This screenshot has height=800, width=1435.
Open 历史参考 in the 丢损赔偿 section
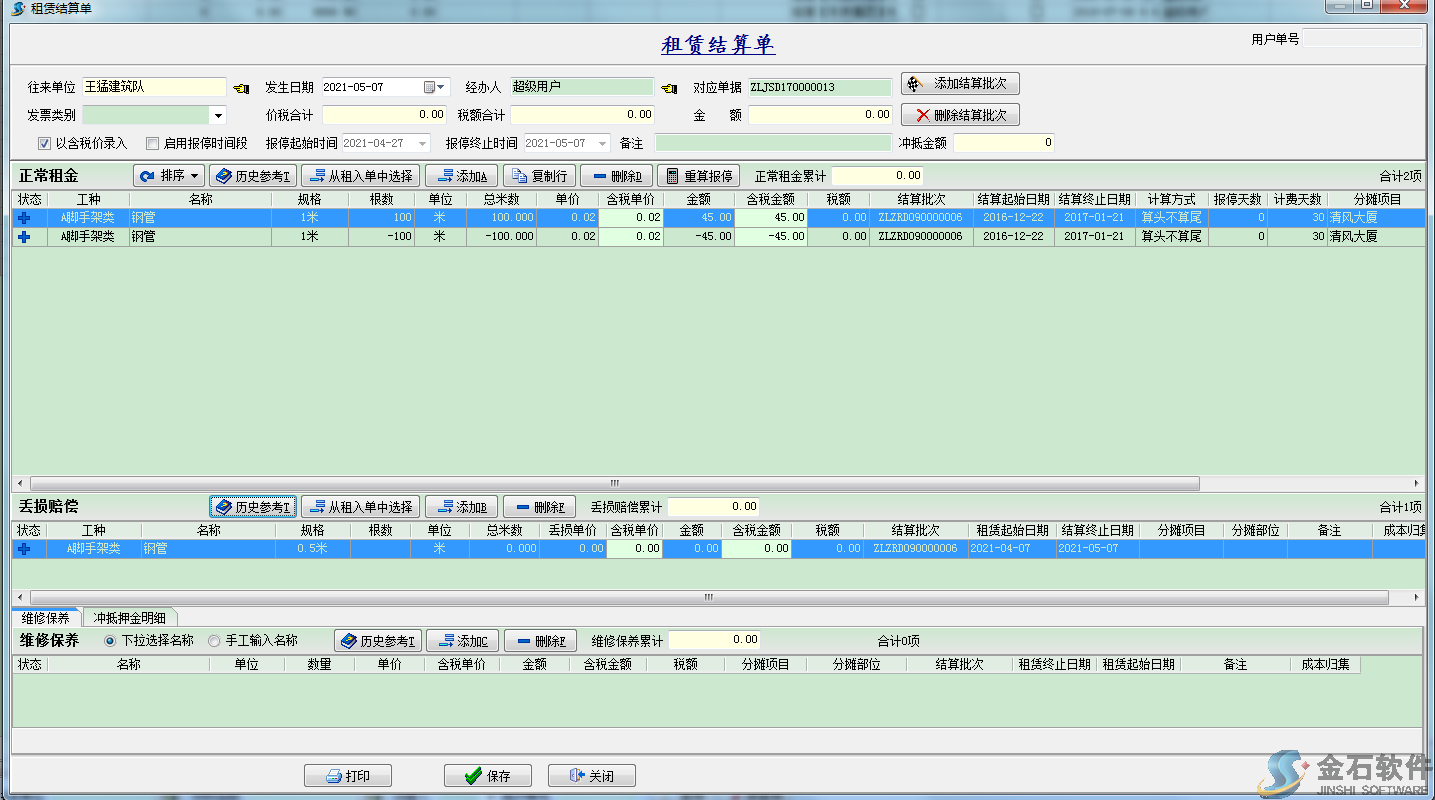click(252, 507)
